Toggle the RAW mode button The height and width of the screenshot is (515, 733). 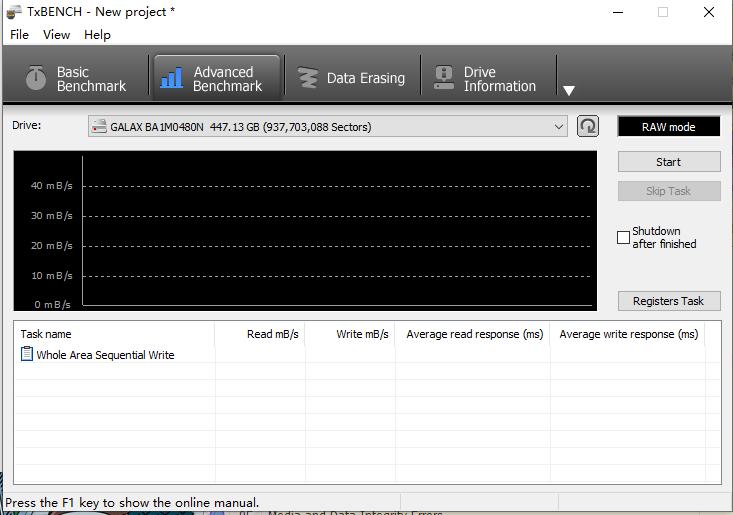668,127
